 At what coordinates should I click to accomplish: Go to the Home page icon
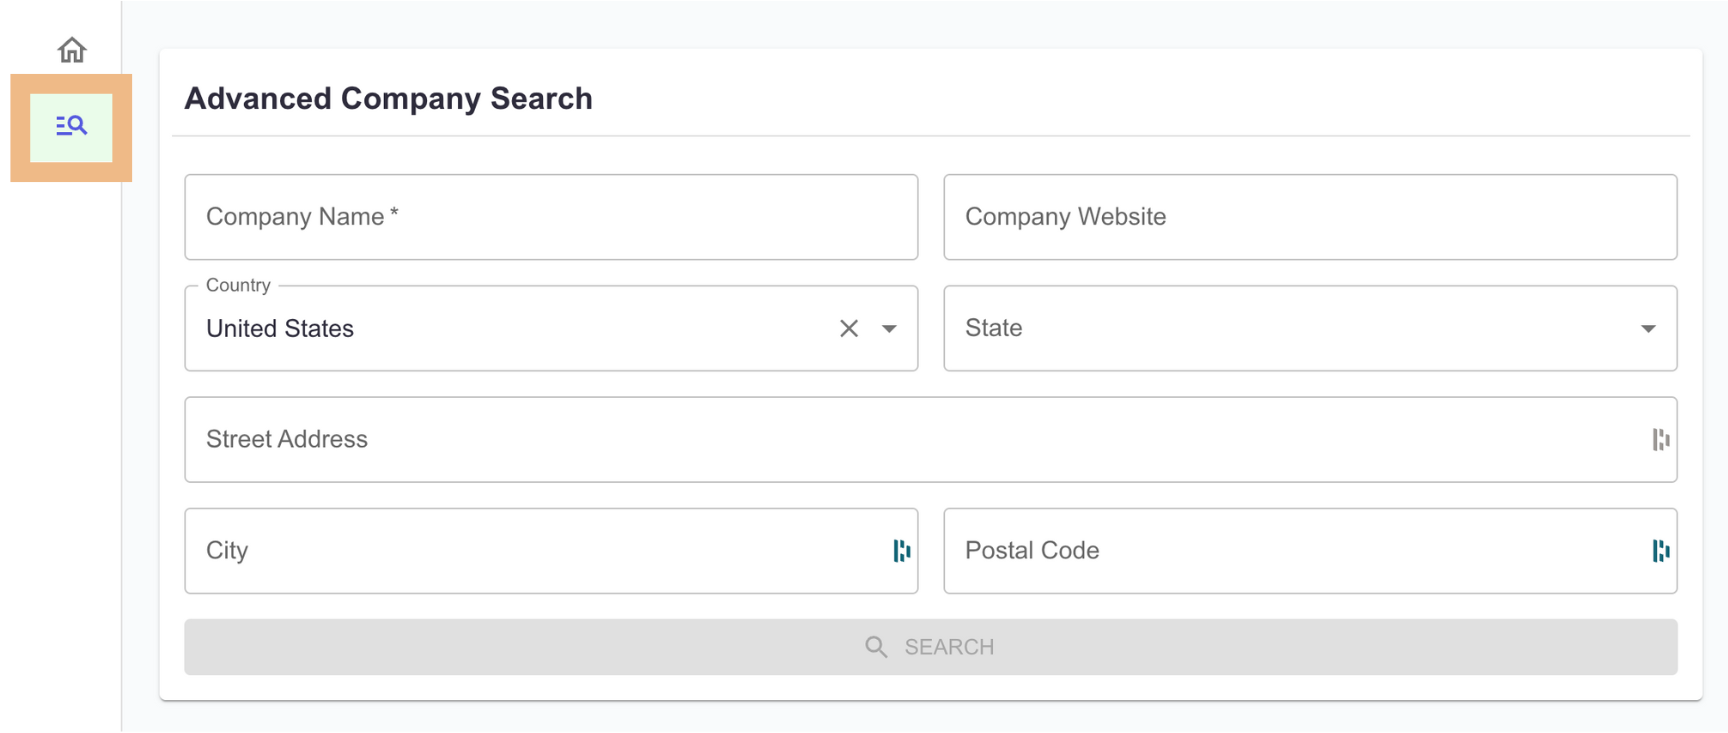pos(72,49)
